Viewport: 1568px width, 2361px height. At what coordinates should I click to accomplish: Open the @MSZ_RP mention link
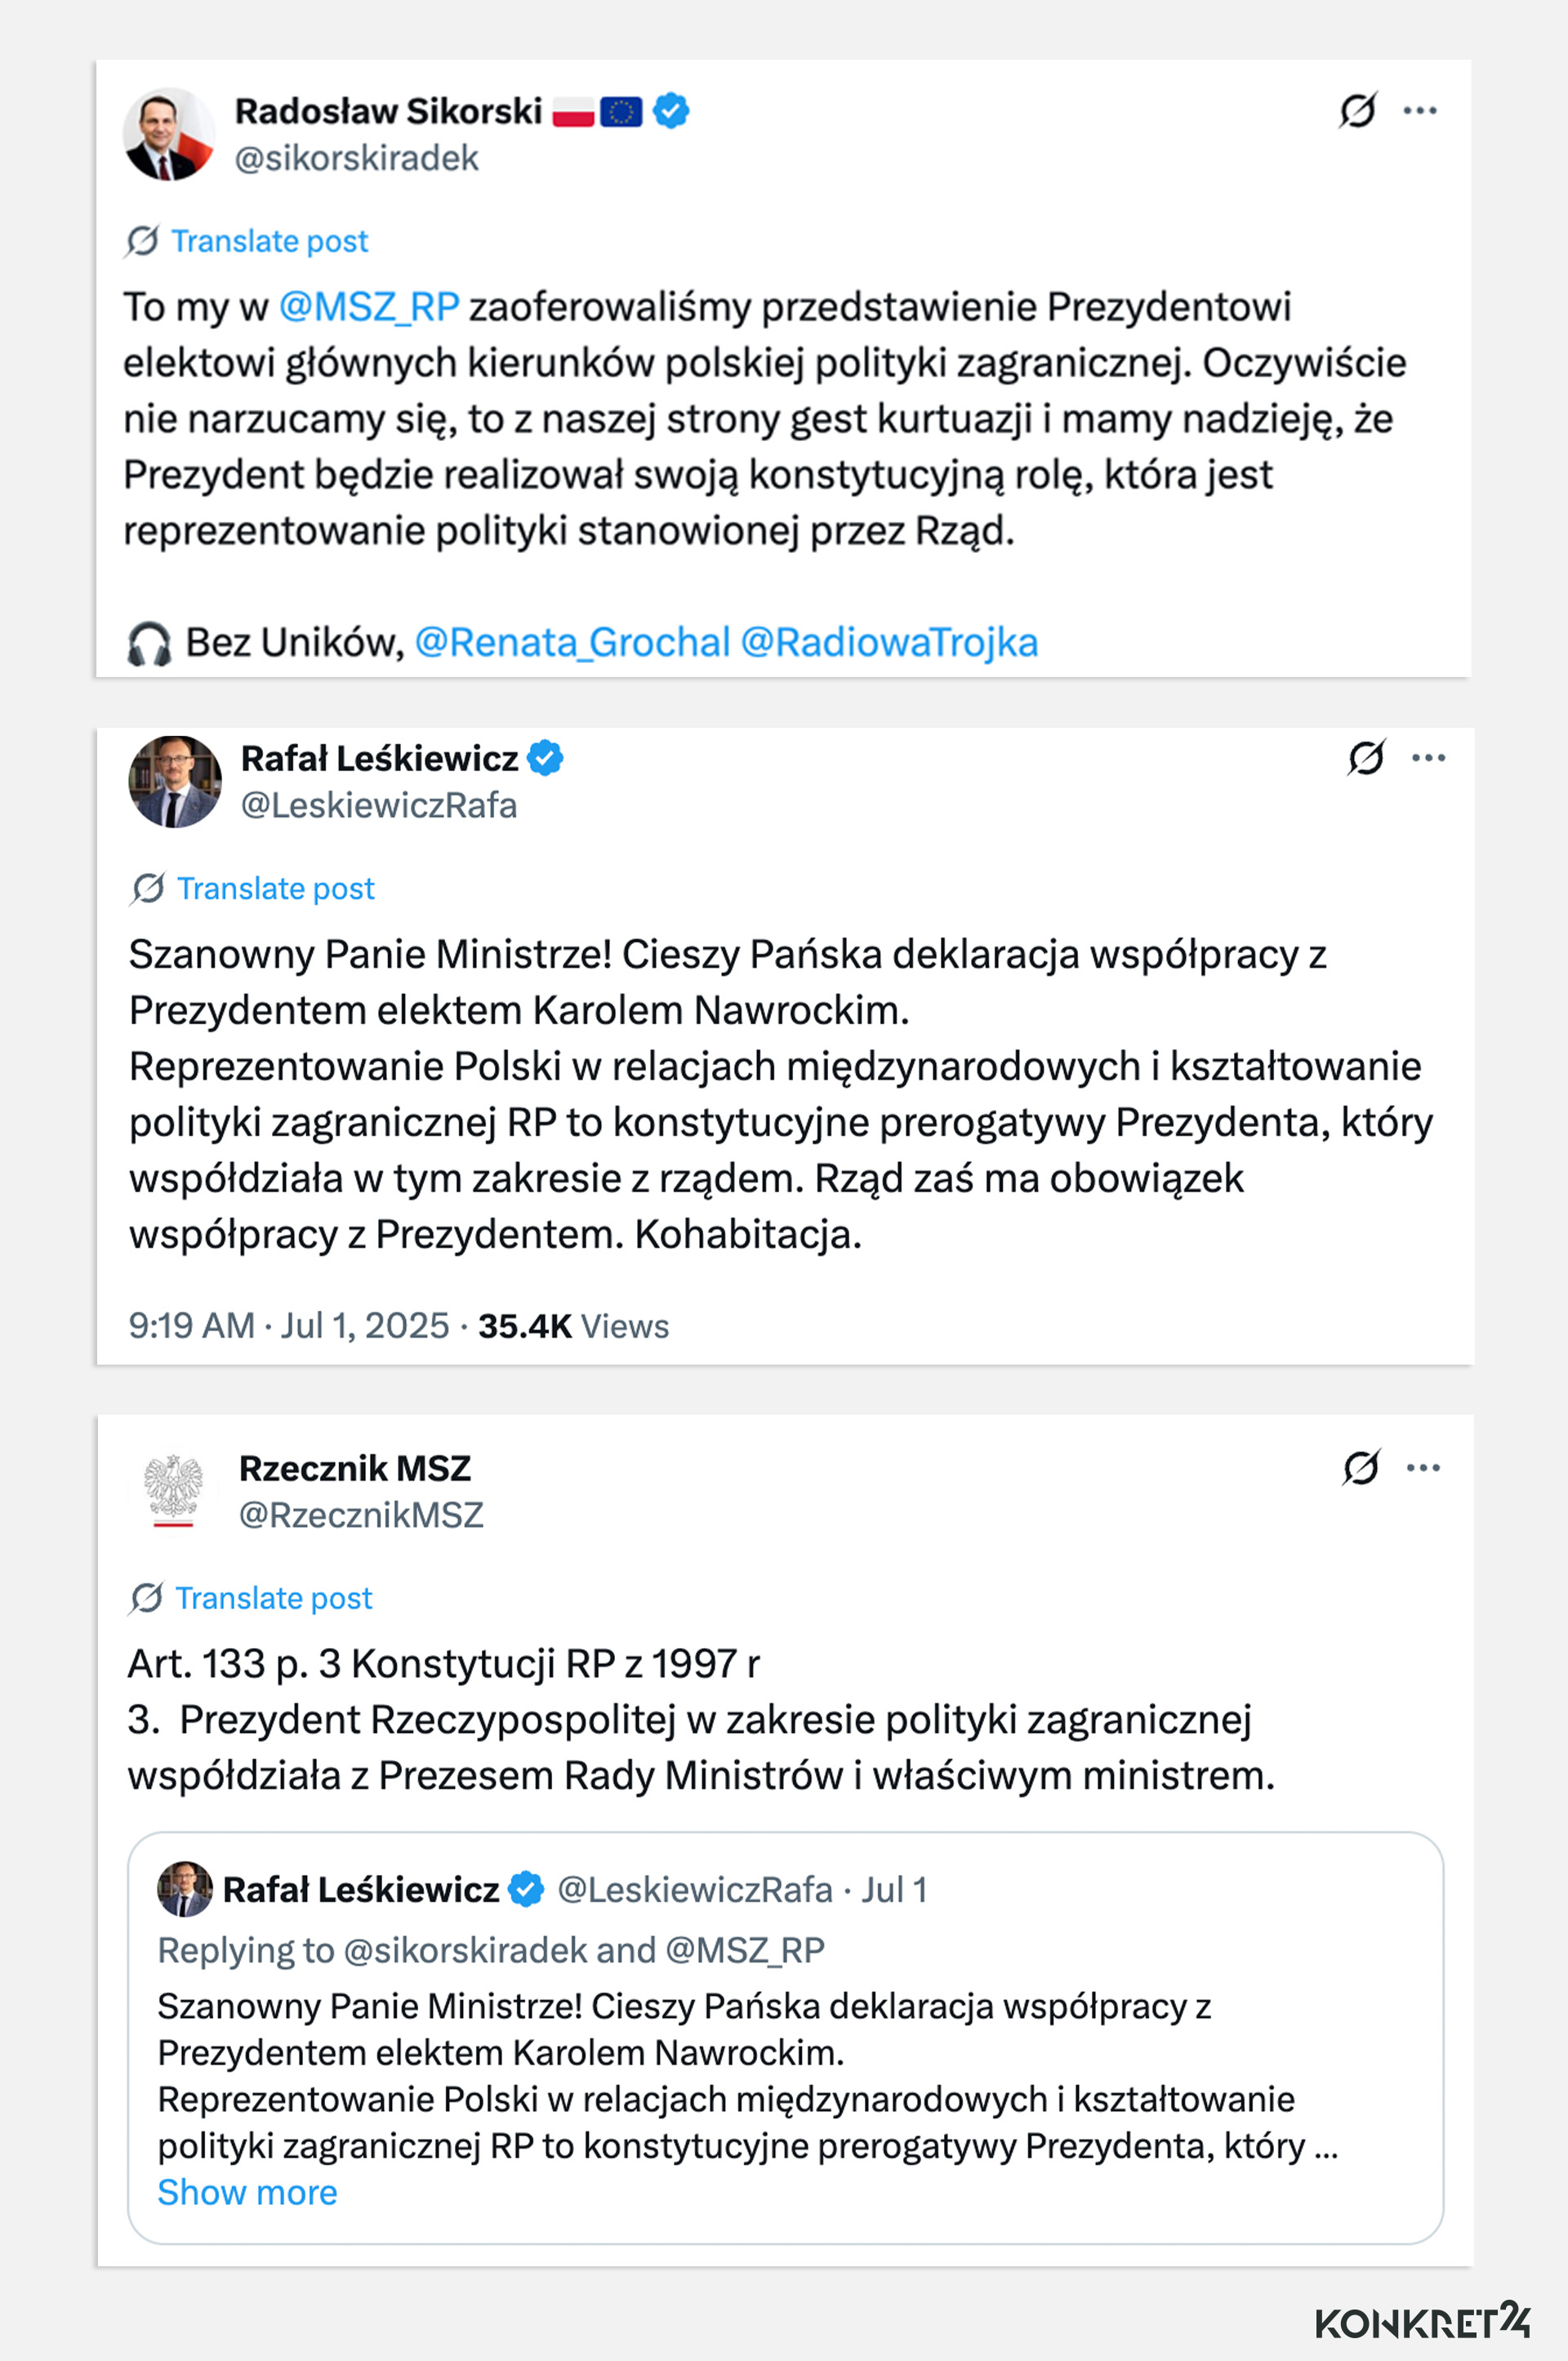[x=370, y=308]
